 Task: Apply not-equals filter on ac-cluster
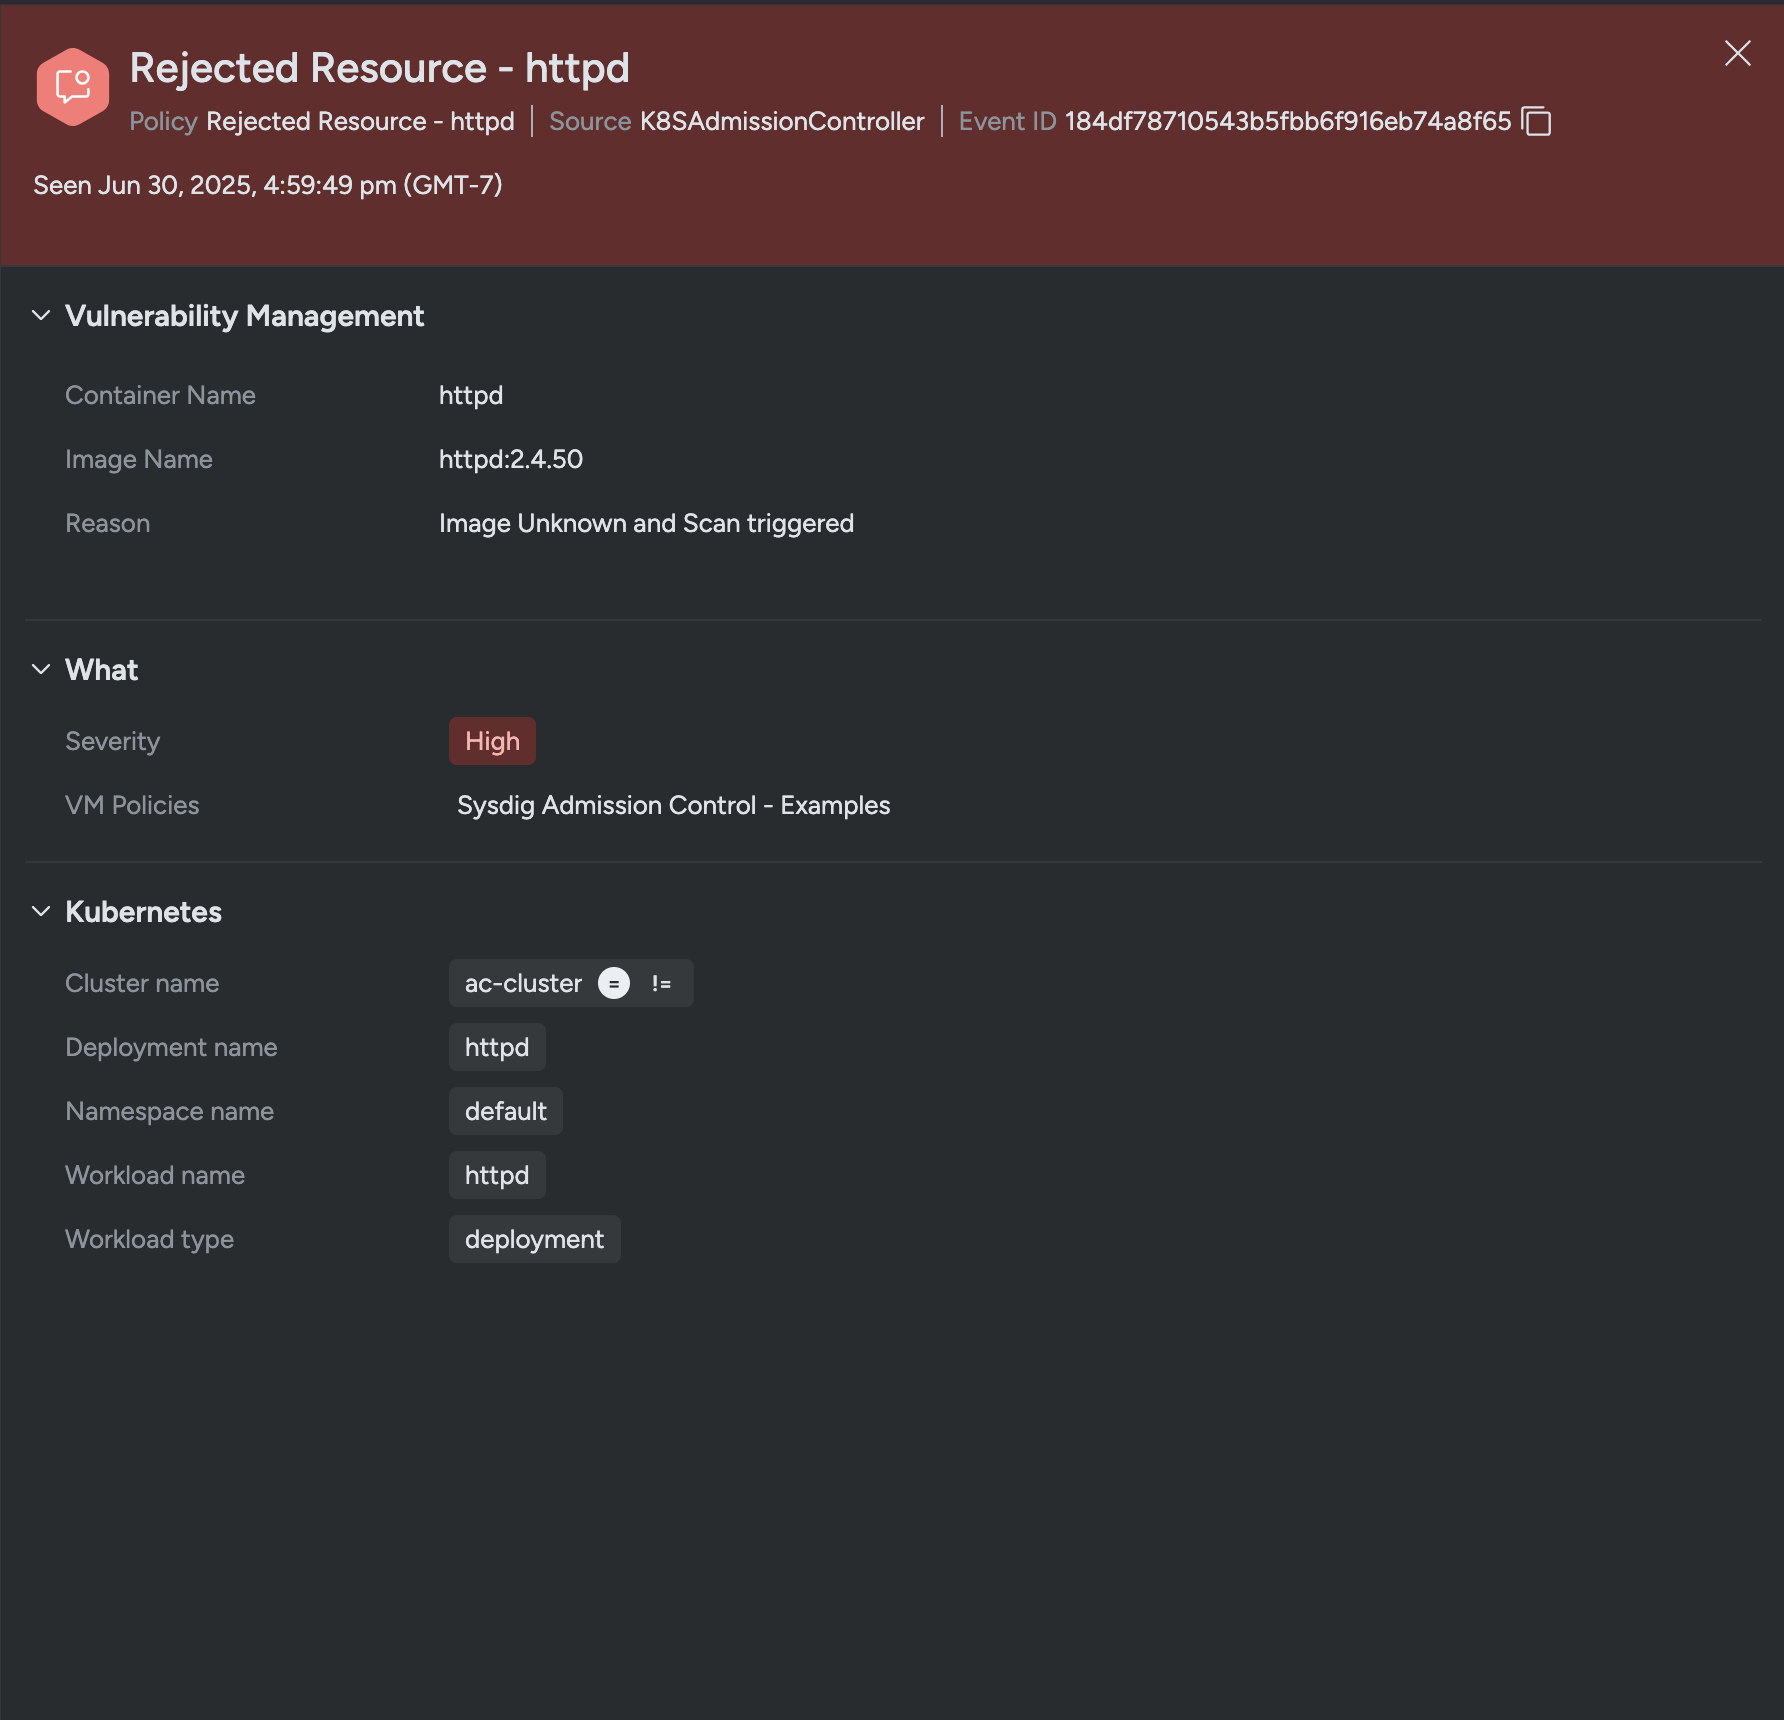(x=661, y=983)
